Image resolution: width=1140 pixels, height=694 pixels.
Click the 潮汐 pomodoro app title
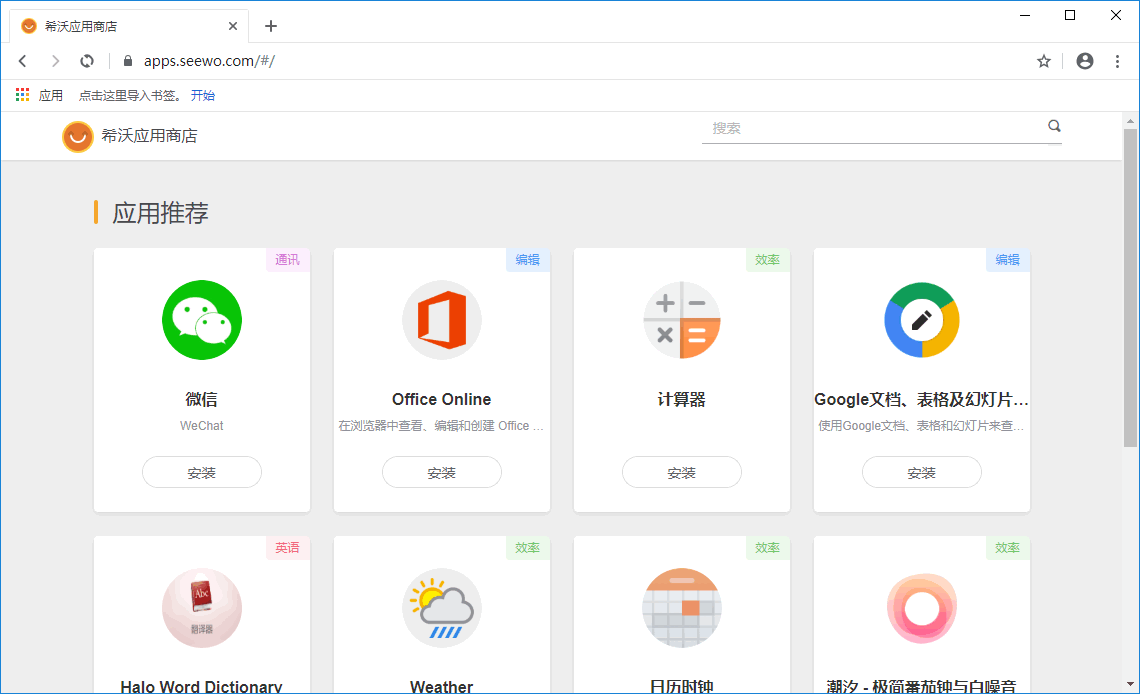click(921, 686)
